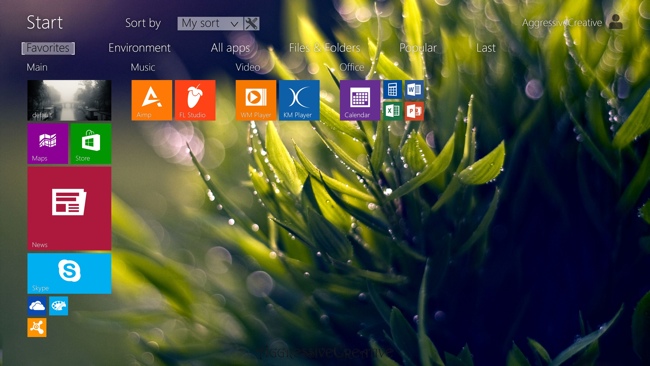The image size is (650, 366).
Task: Open the Files & Folders tab
Action: [x=325, y=48]
